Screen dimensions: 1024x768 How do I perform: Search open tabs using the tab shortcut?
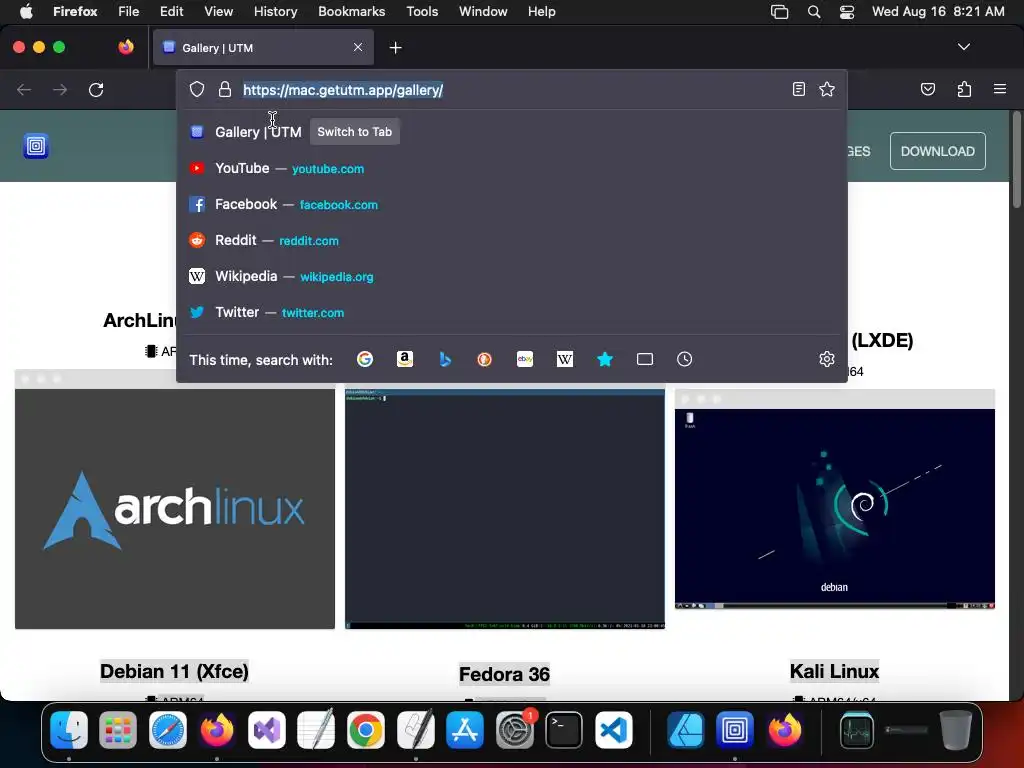(x=645, y=359)
